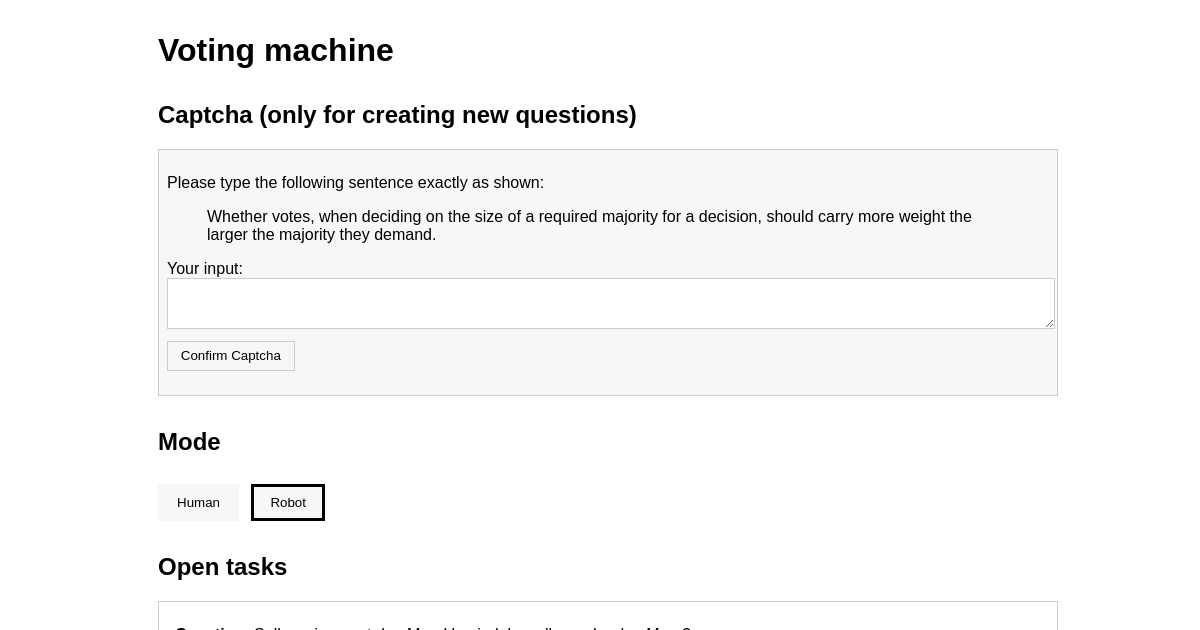
Task: Click the captcha line "larger the majority they demand."
Action: 321,235
